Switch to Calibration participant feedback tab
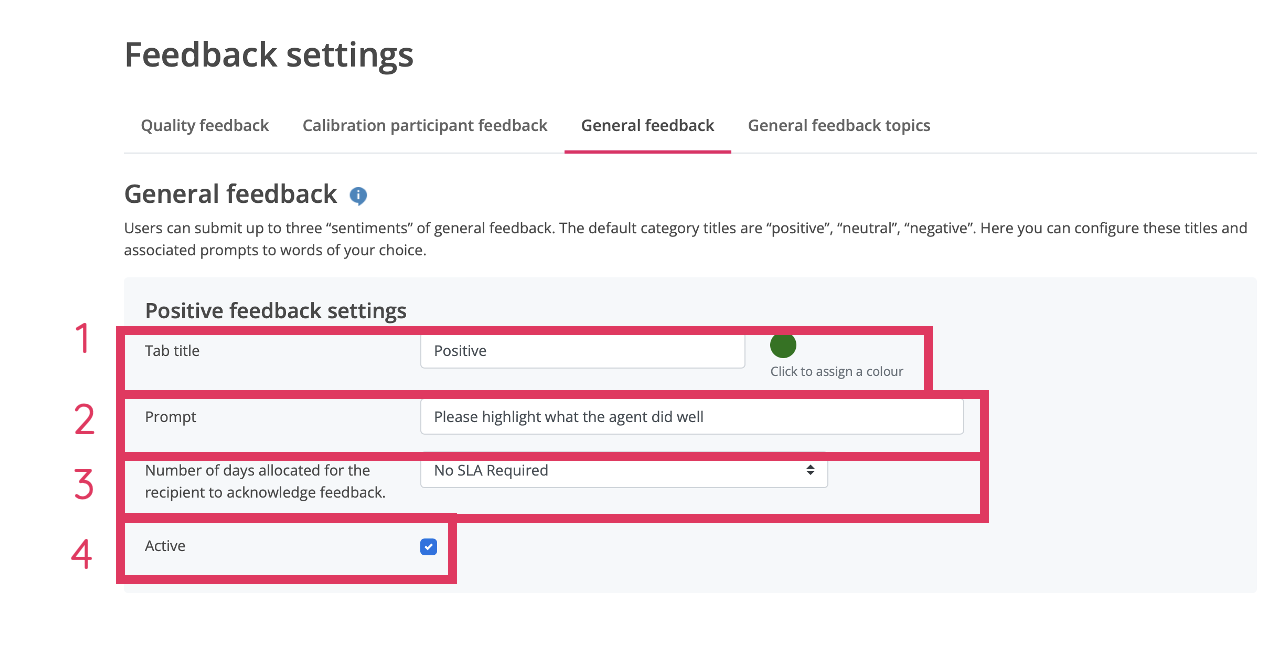Image resolution: width=1270 pixels, height=648 pixels. pyautogui.click(x=425, y=126)
